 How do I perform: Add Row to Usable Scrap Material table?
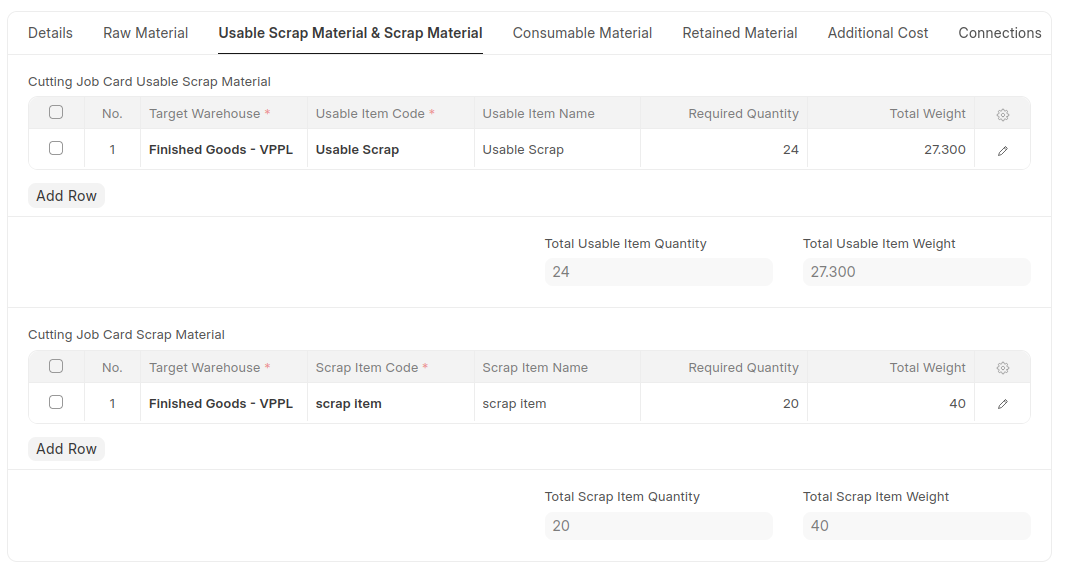[67, 196]
